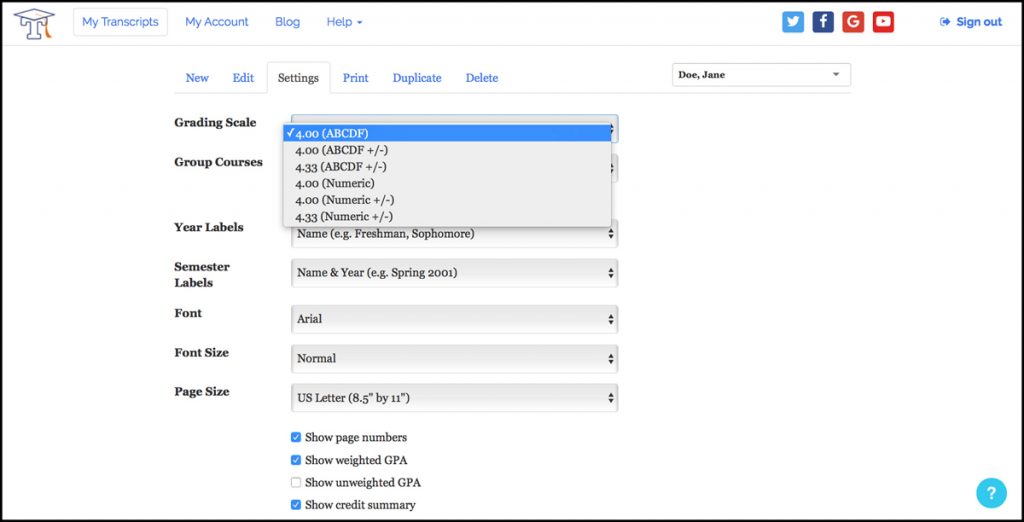Open the Doe, Jane student selector
This screenshot has height=522, width=1024.
click(x=761, y=74)
